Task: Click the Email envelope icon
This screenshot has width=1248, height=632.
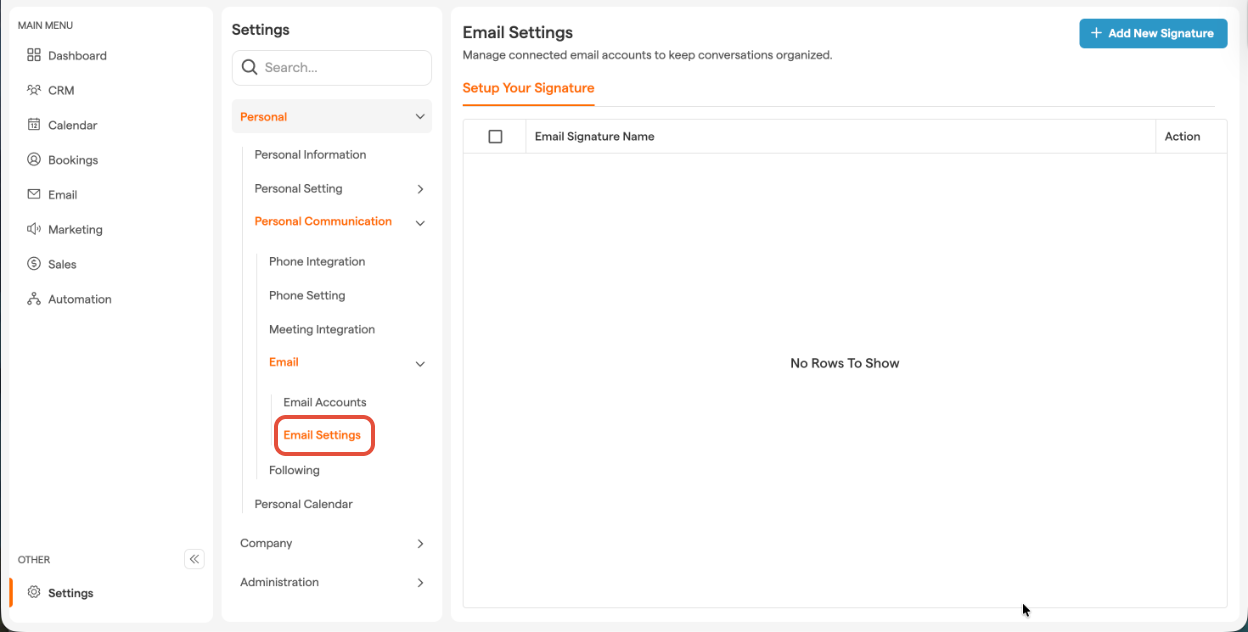Action: click(x=34, y=195)
